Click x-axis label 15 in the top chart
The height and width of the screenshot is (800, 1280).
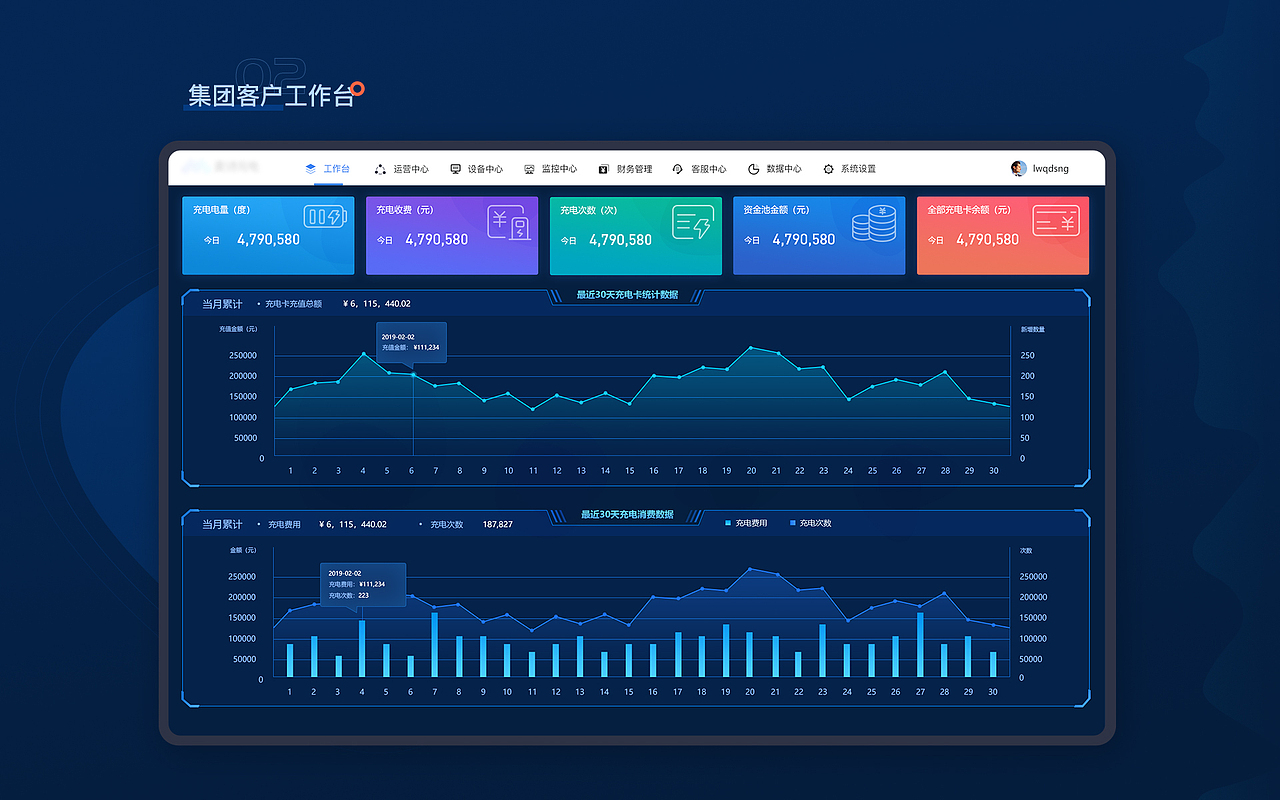point(629,470)
